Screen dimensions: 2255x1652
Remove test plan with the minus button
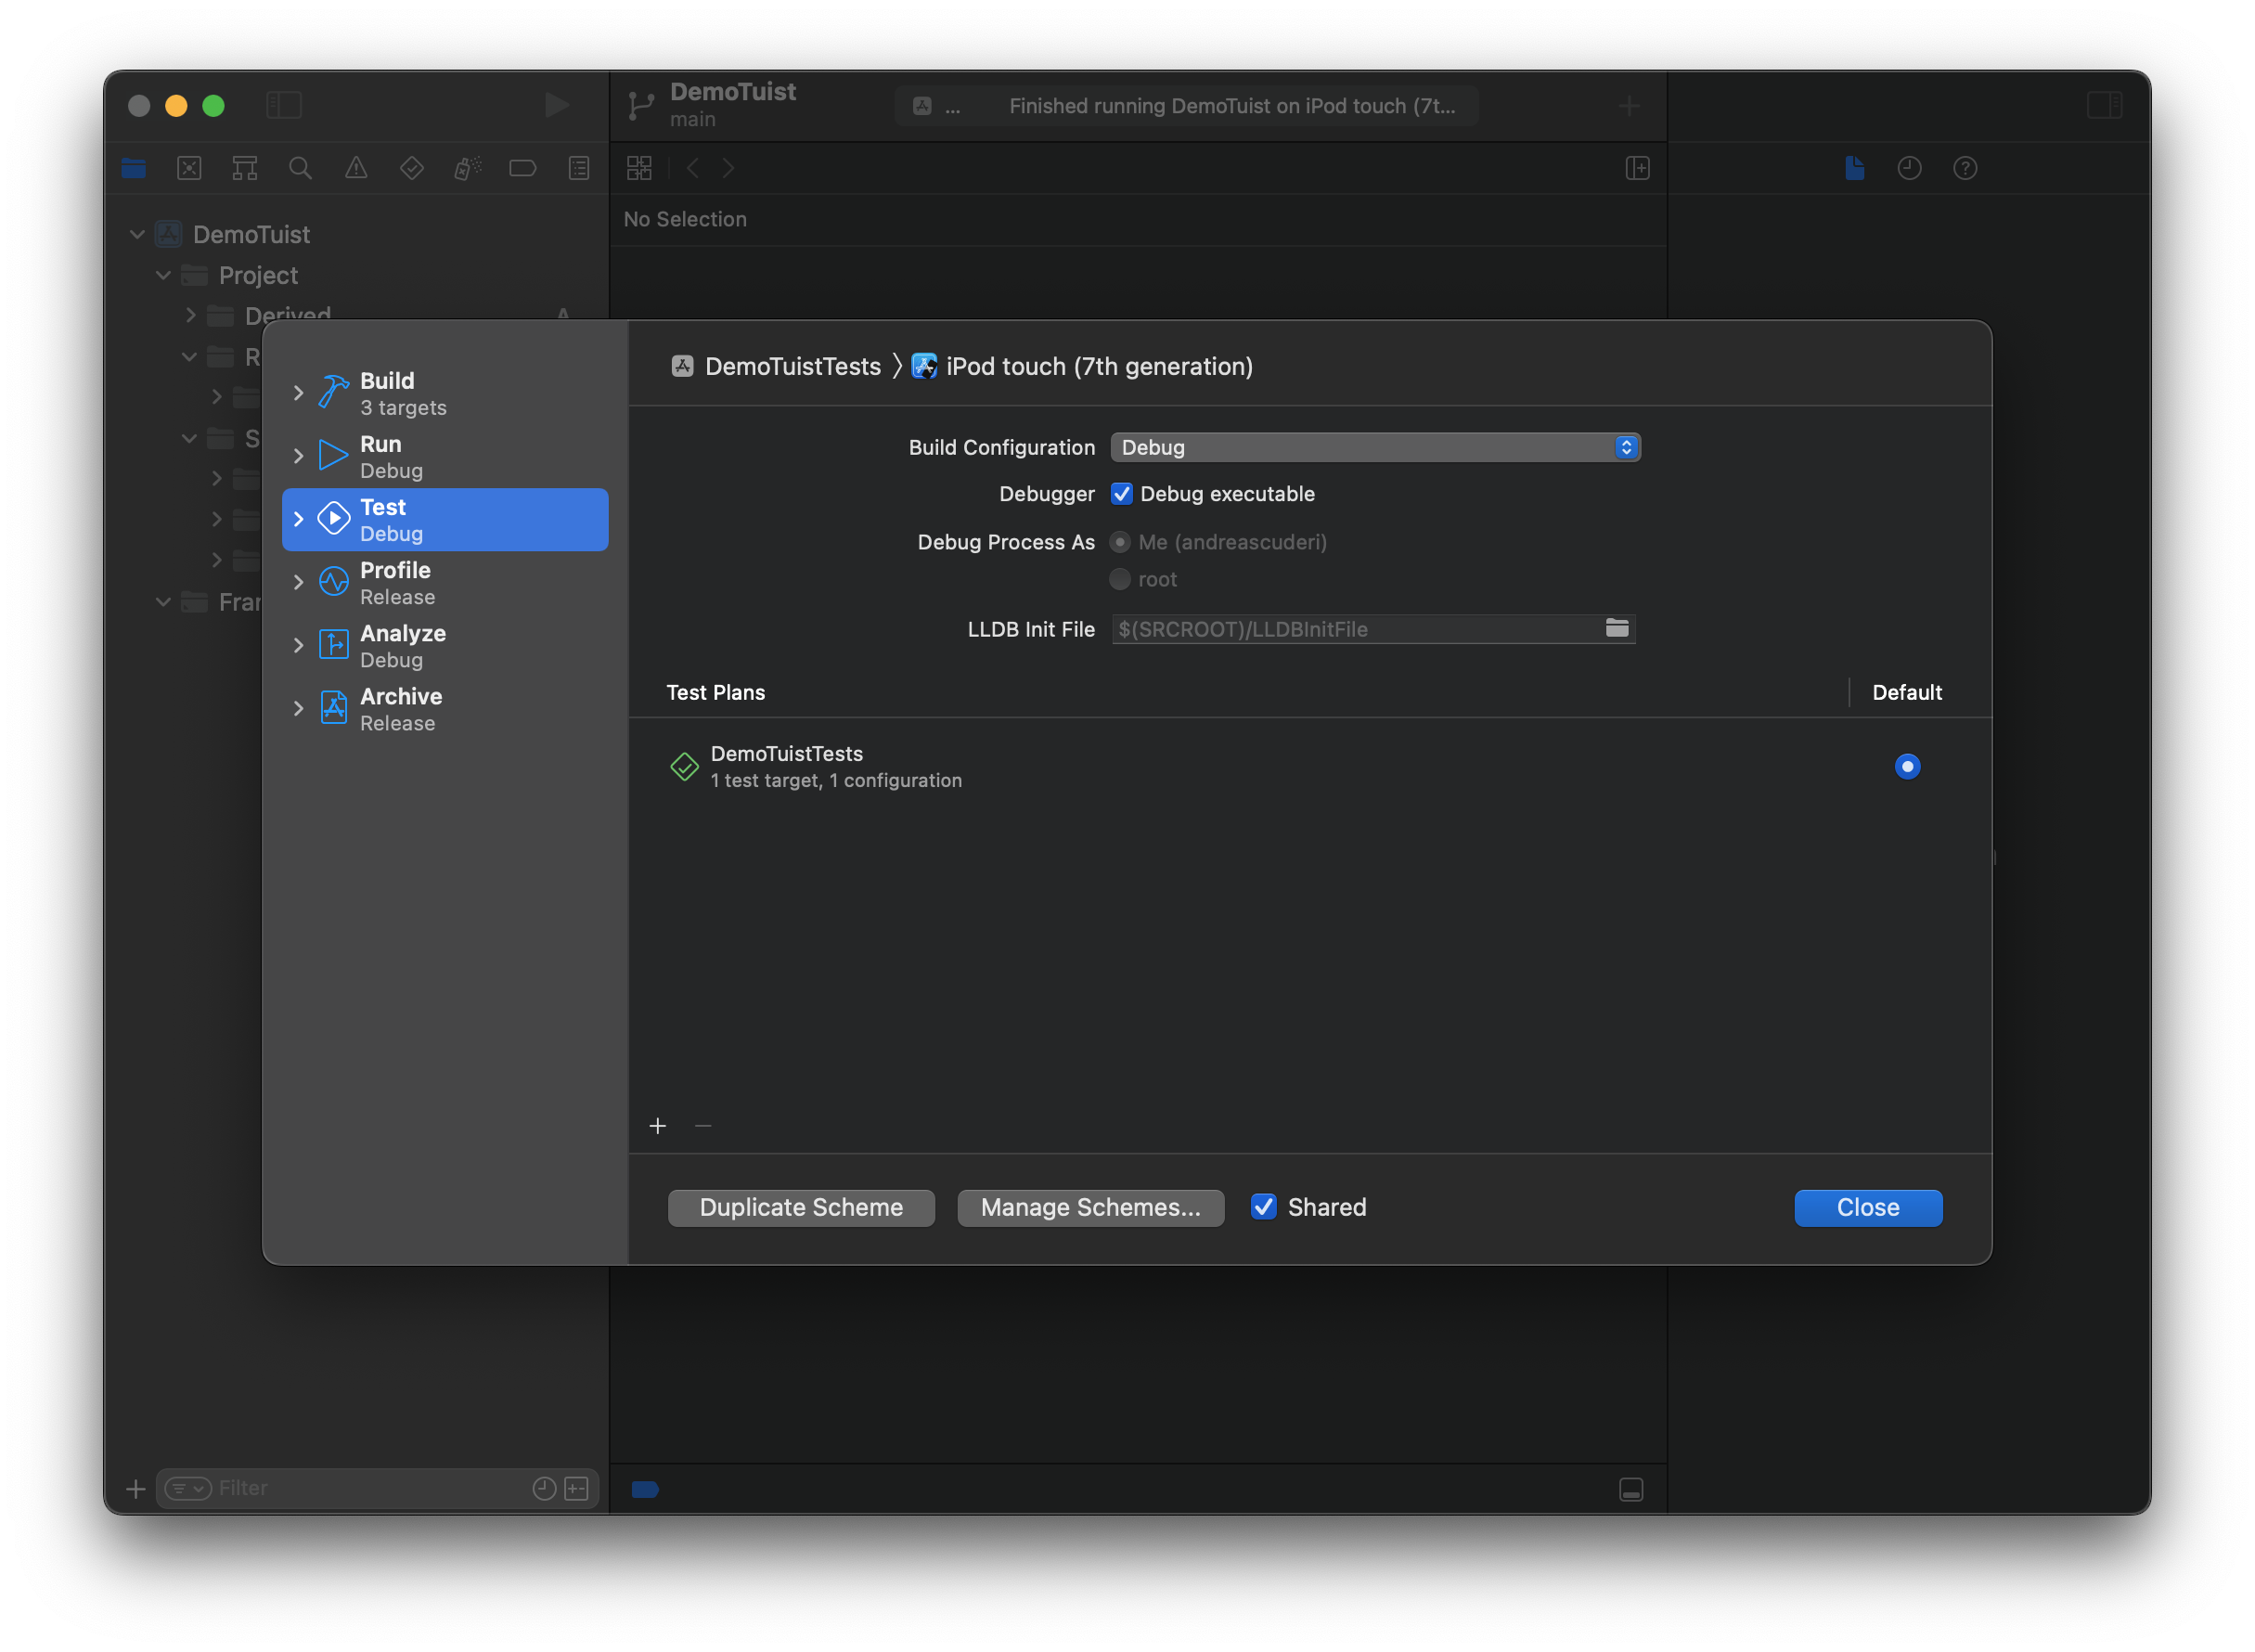(703, 1126)
